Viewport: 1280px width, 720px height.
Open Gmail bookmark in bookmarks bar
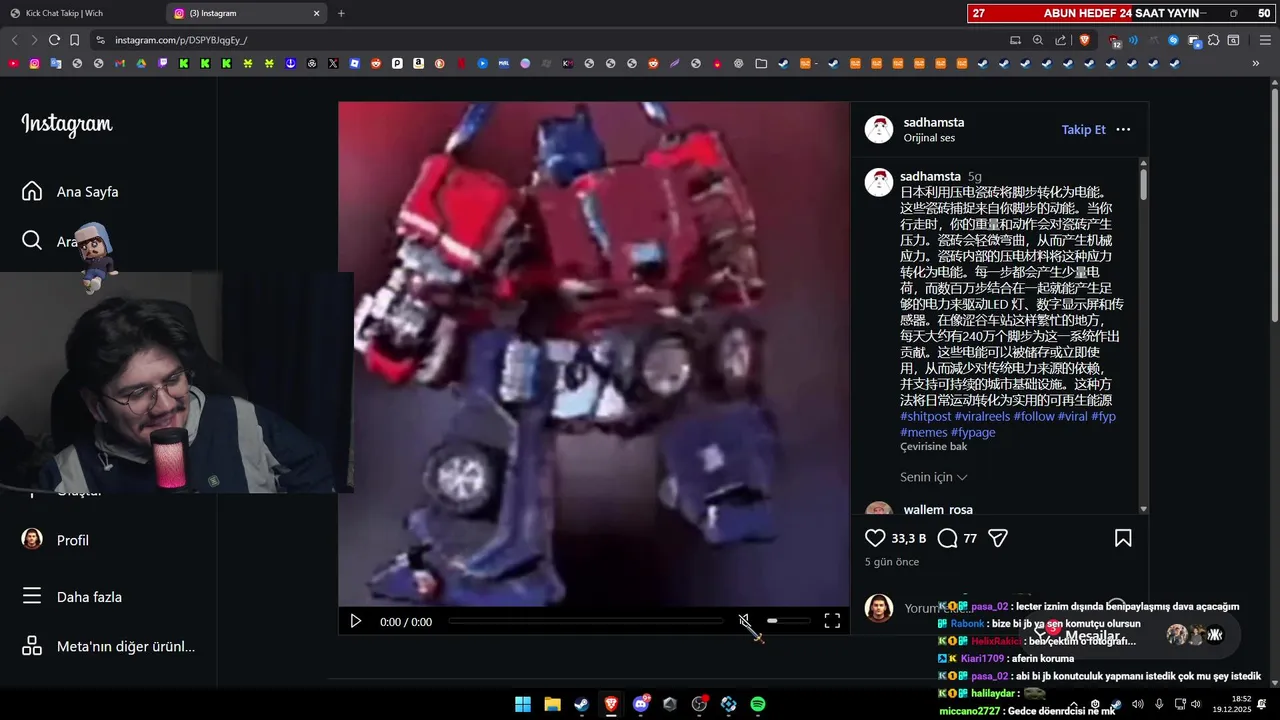tap(120, 63)
